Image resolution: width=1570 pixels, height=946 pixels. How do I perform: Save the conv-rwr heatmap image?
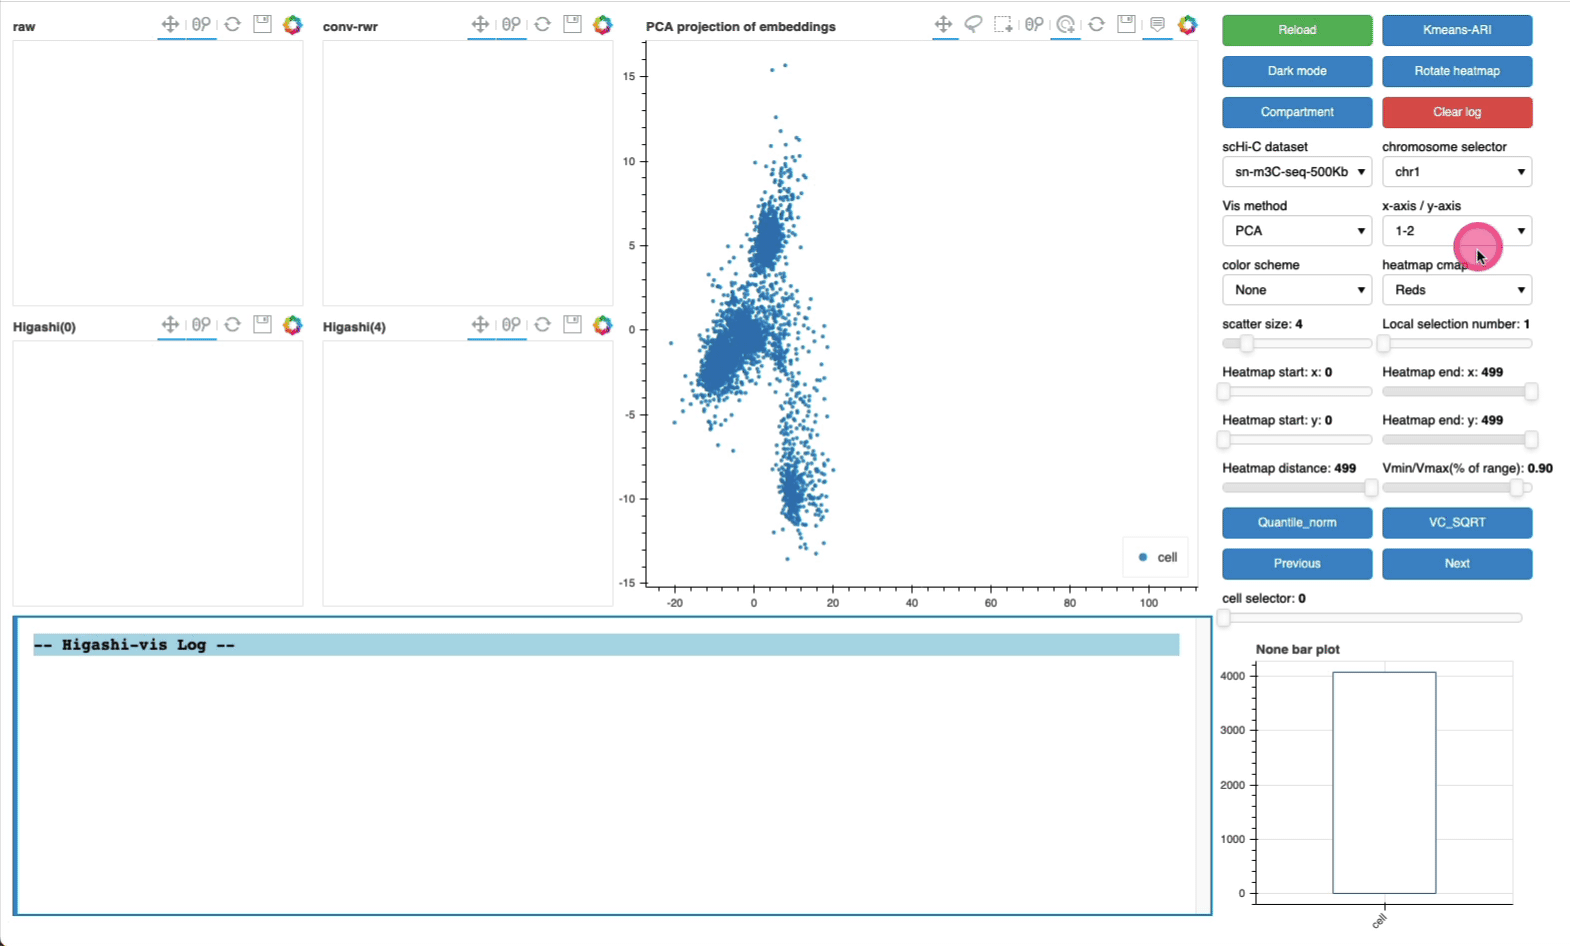click(573, 24)
